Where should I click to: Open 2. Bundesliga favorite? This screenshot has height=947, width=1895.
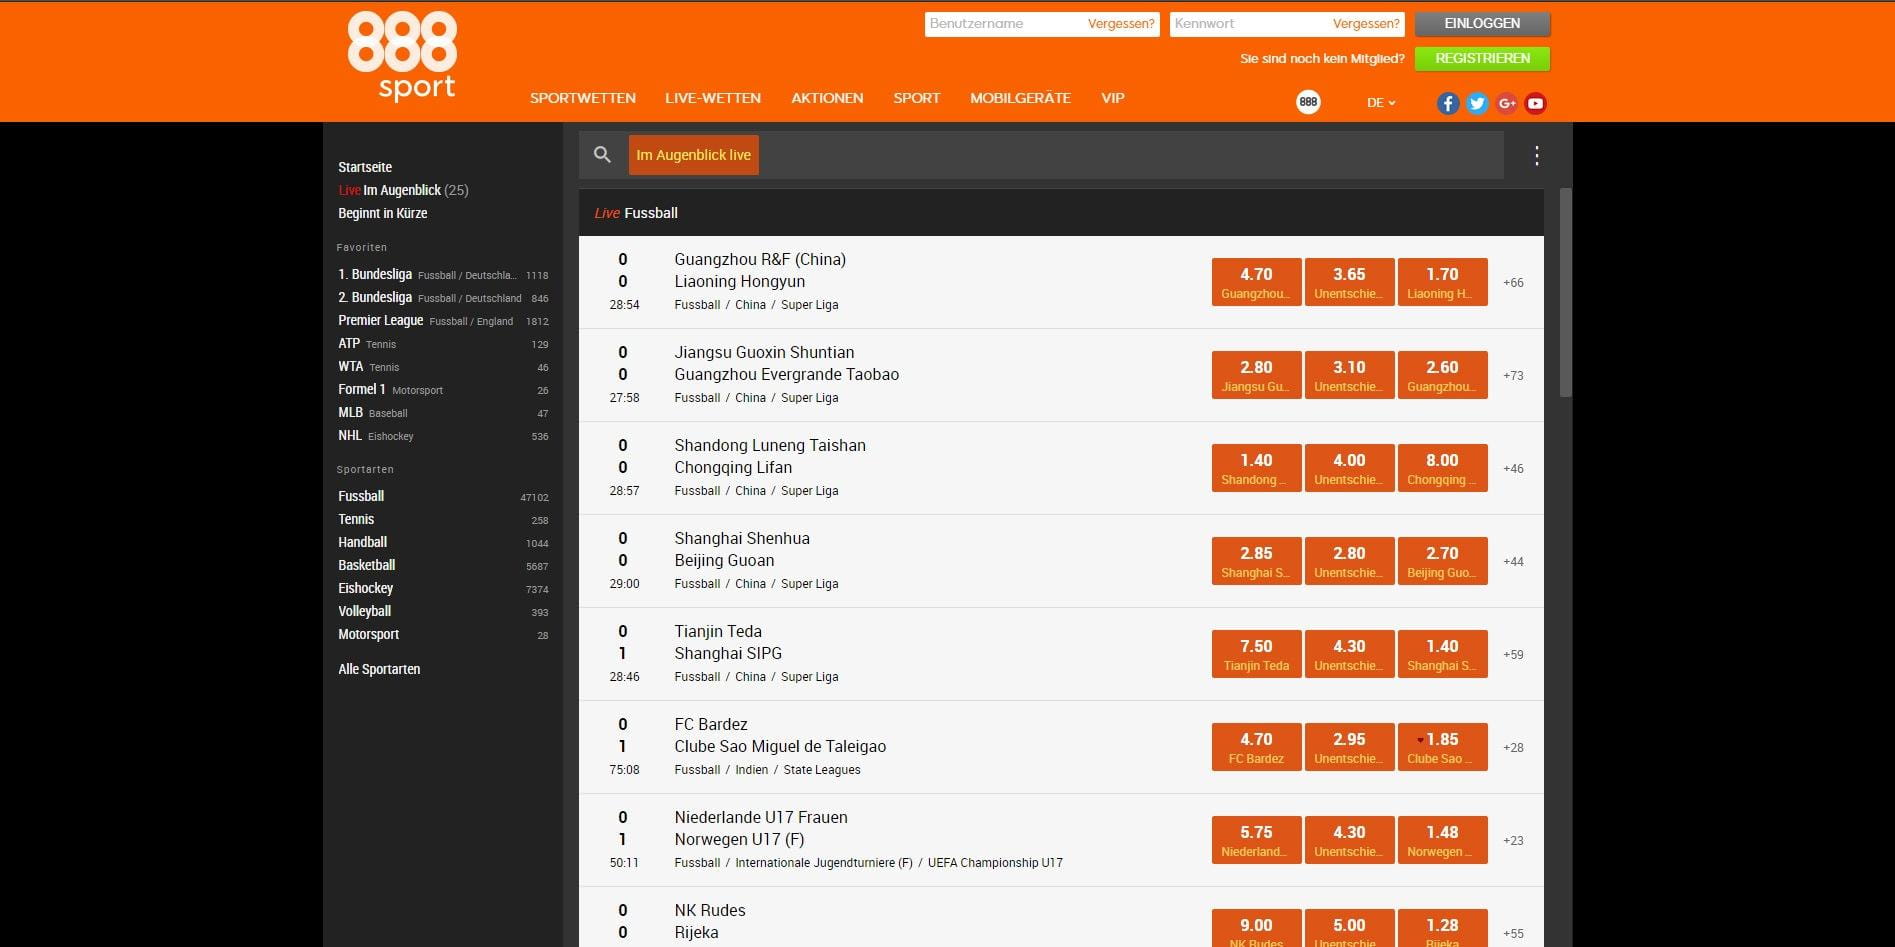click(443, 297)
